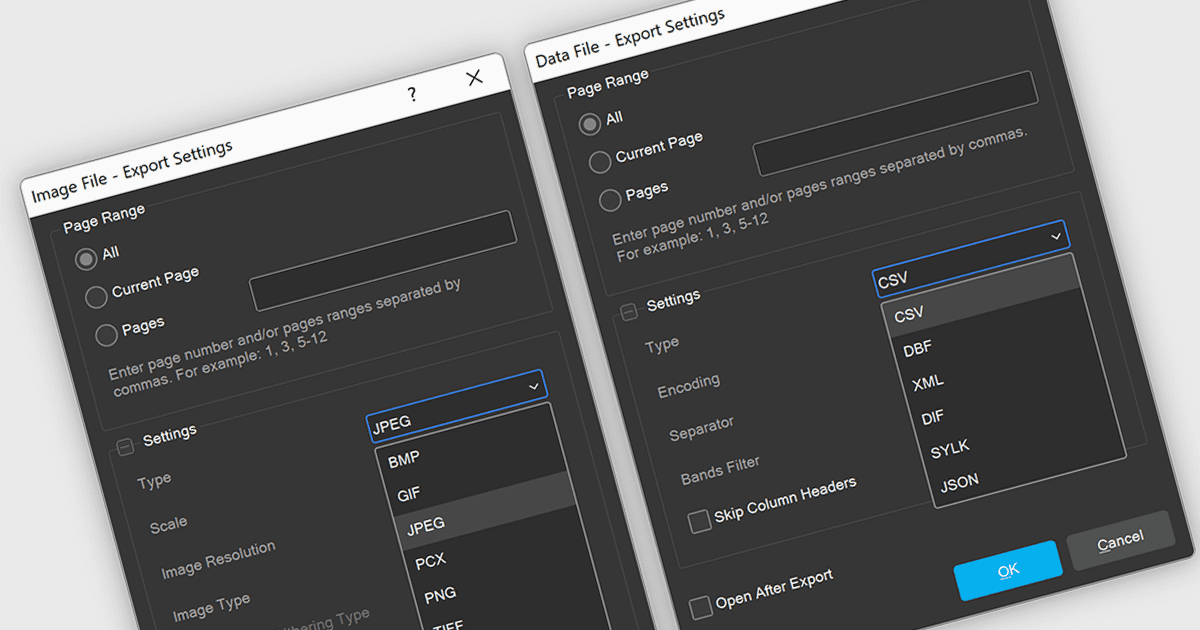Select Current Page radio in Image File dialog
The image size is (1200, 630).
(96, 296)
